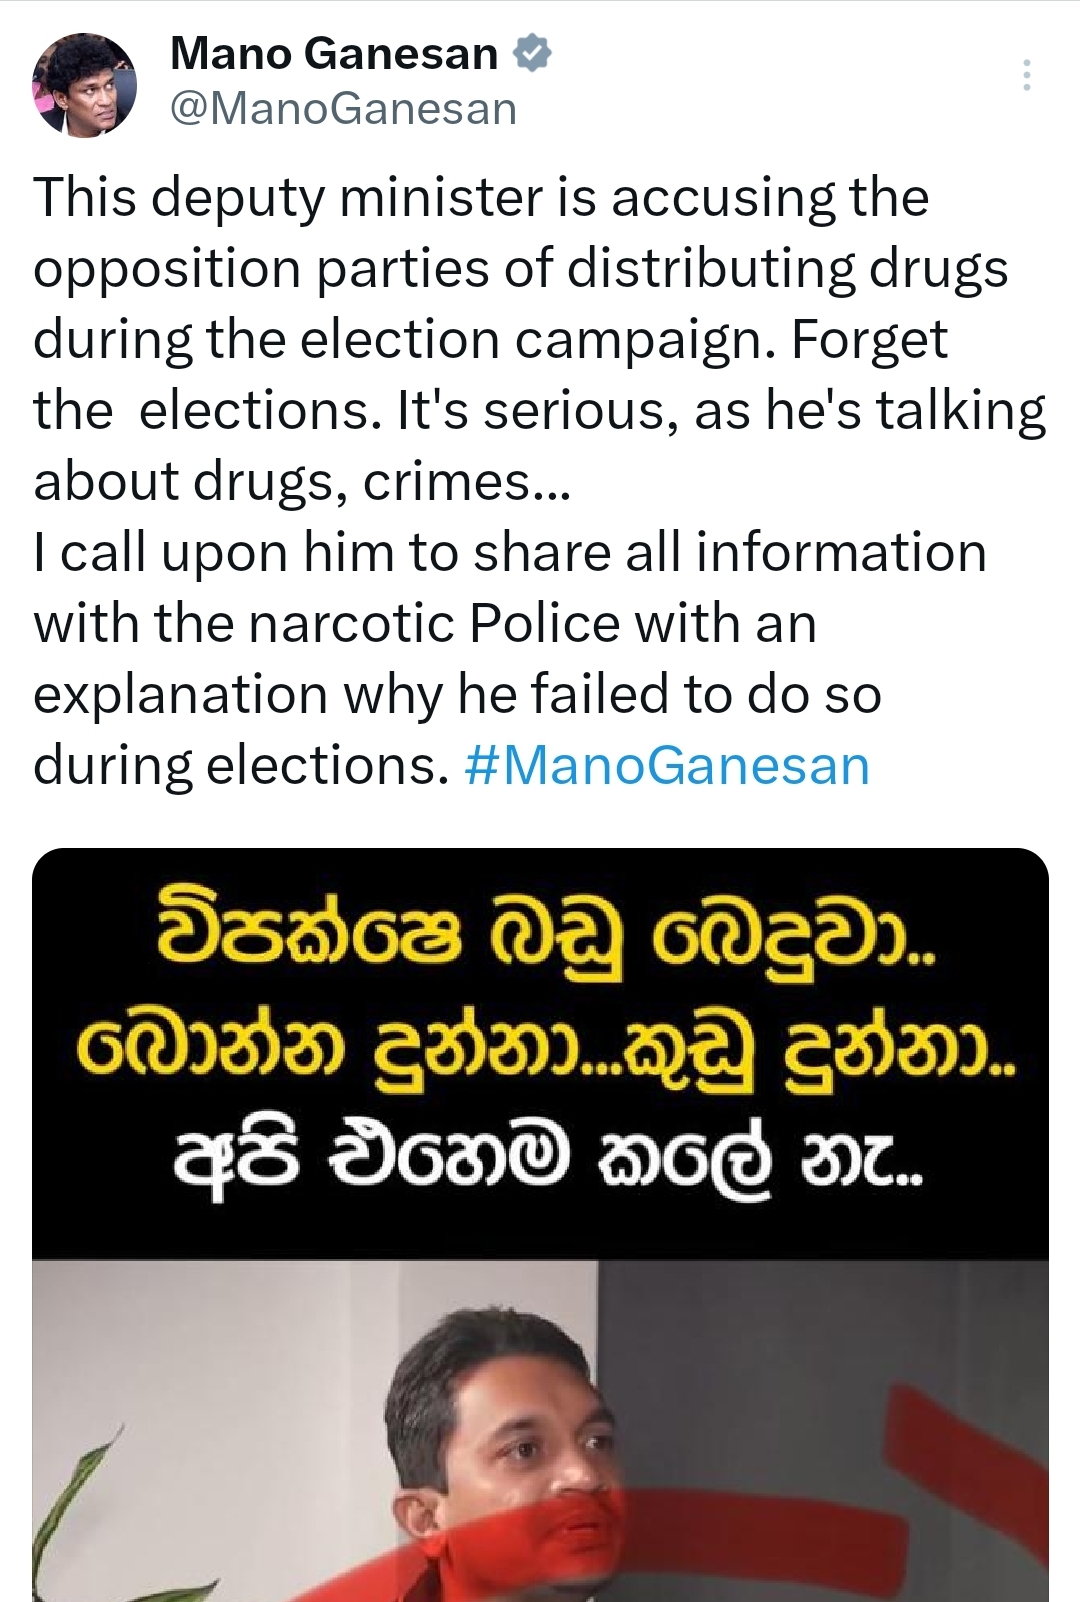Viewport: 1080px width, 1602px height.
Task: Tap the words 'about drugs, crimes...'
Action: pyautogui.click(x=302, y=482)
